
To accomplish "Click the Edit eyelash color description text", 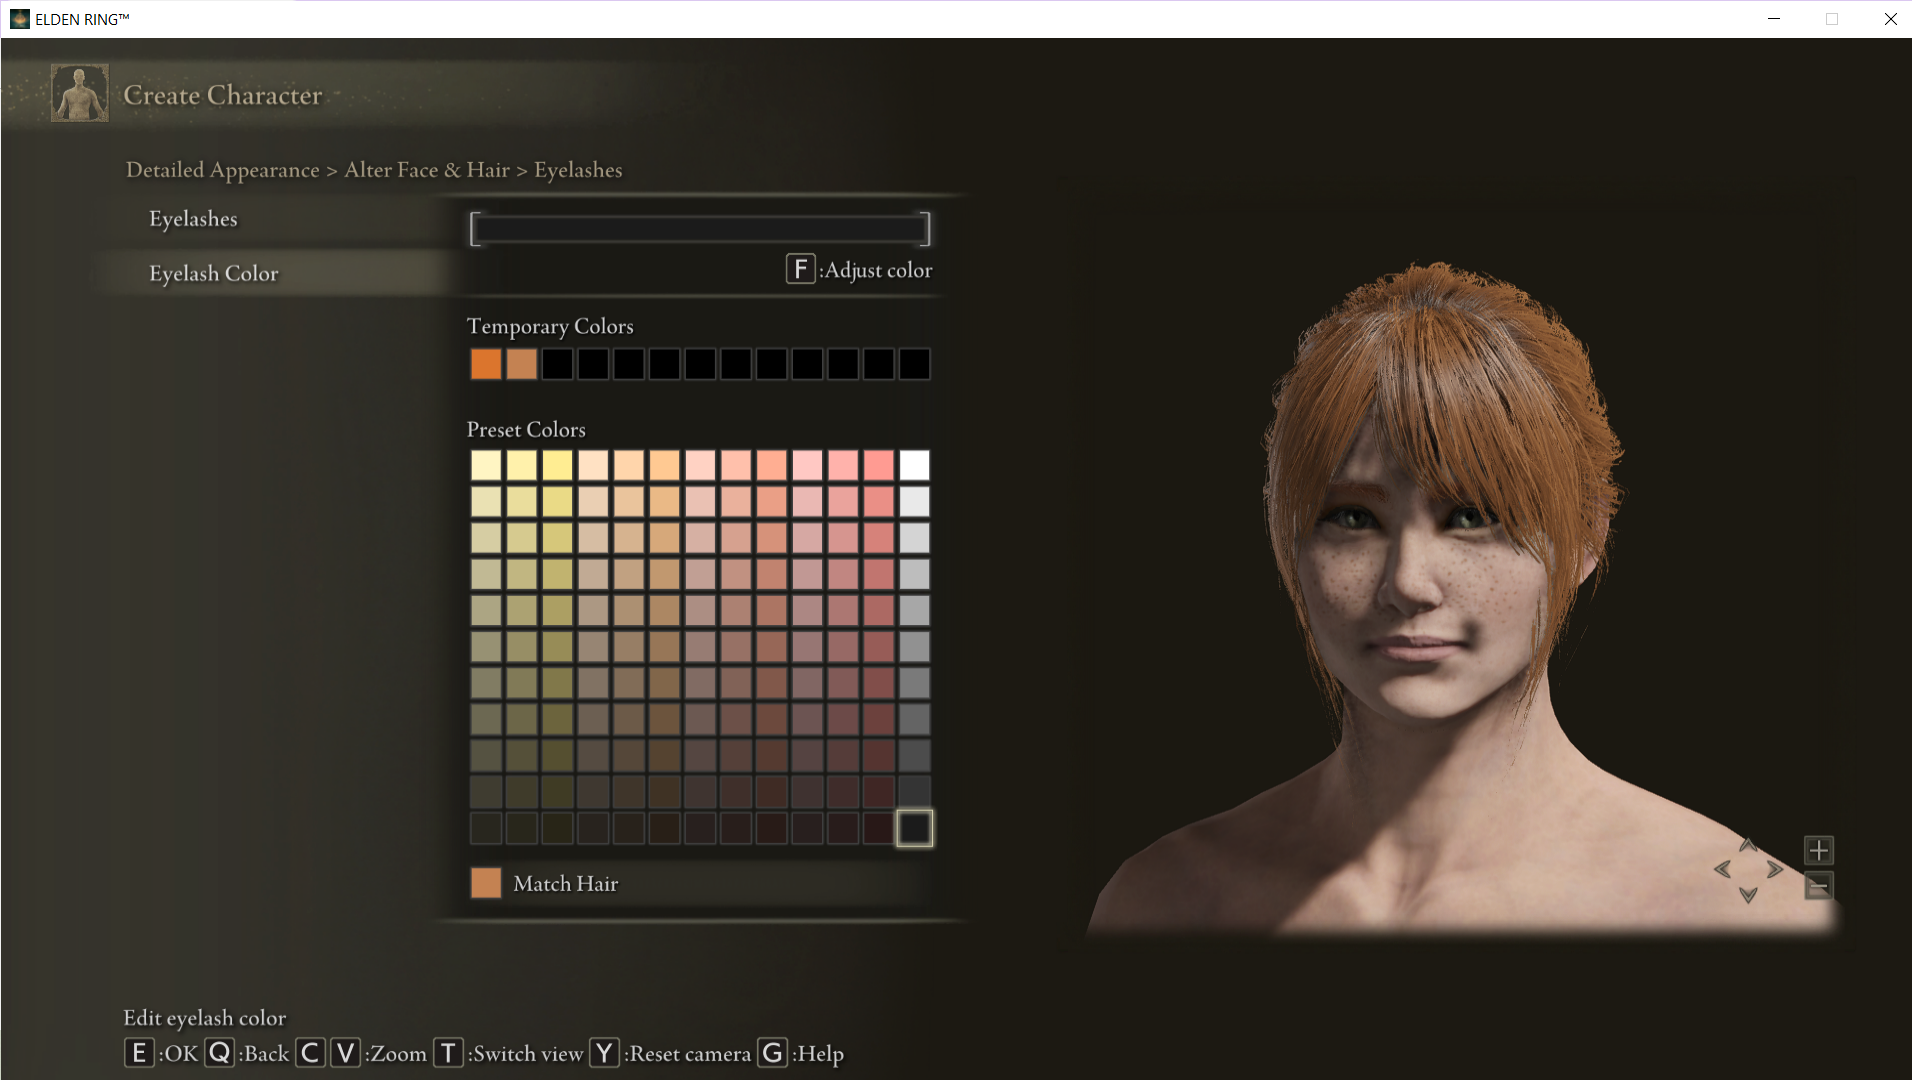I will click(x=205, y=1018).
